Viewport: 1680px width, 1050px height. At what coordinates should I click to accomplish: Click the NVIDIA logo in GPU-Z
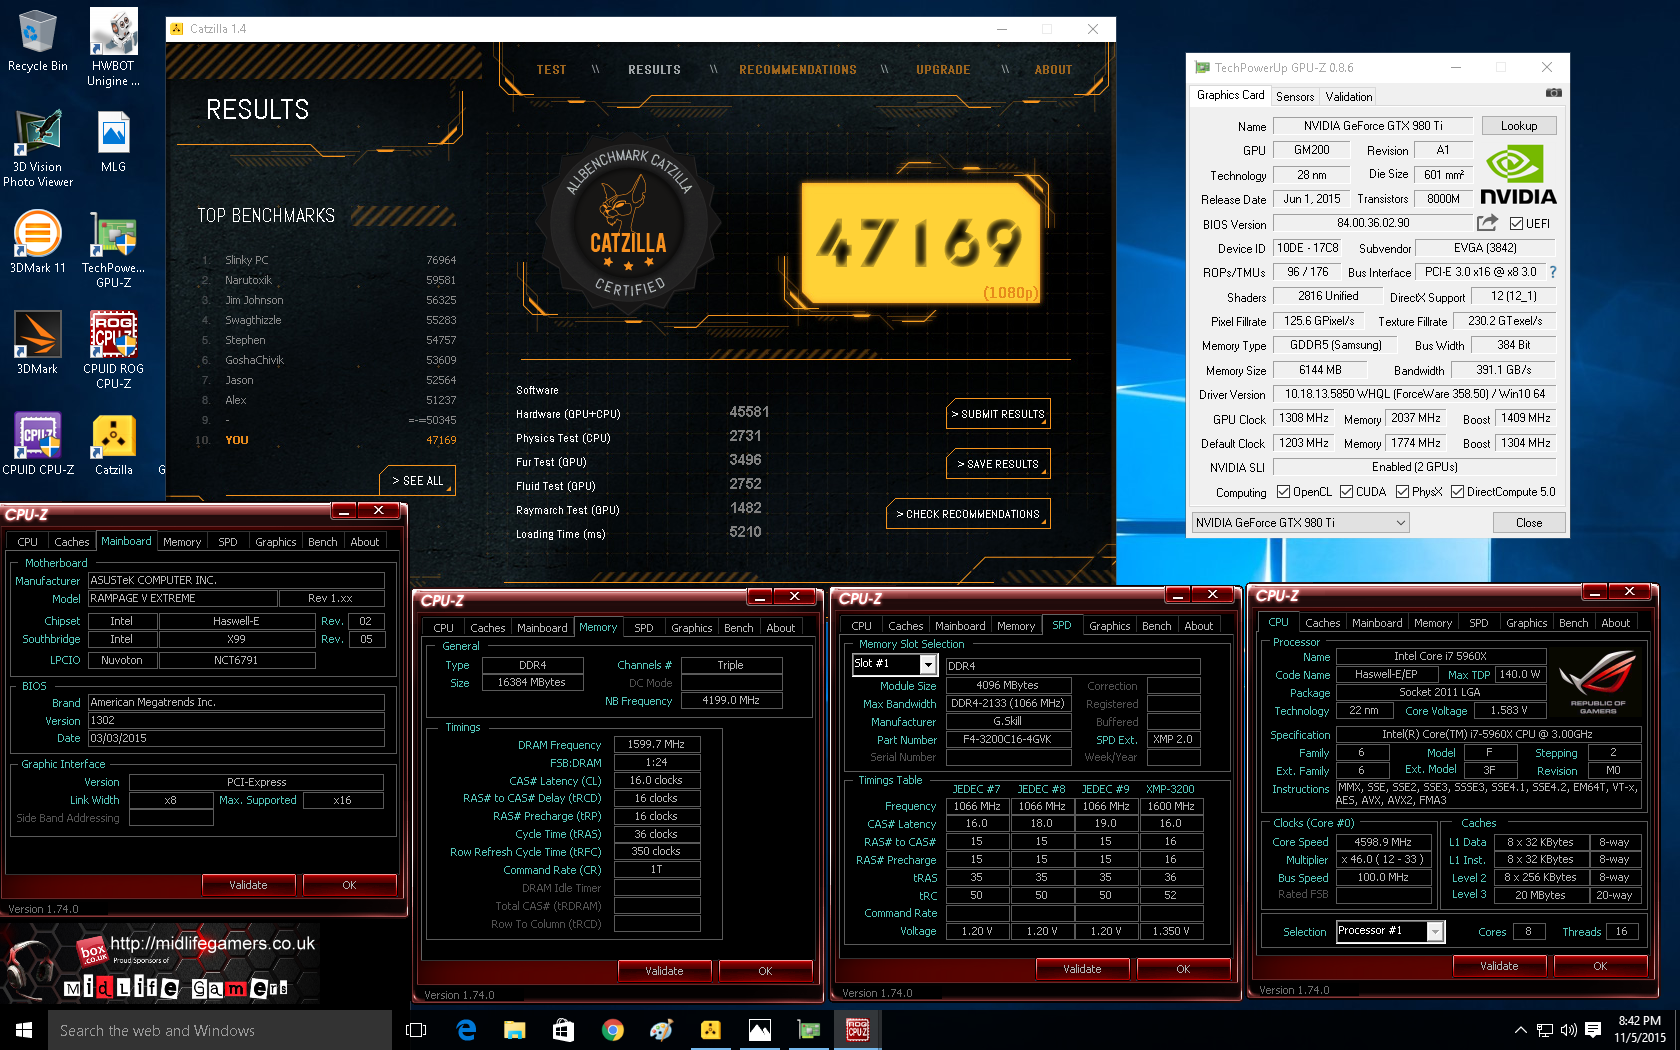(x=1518, y=176)
